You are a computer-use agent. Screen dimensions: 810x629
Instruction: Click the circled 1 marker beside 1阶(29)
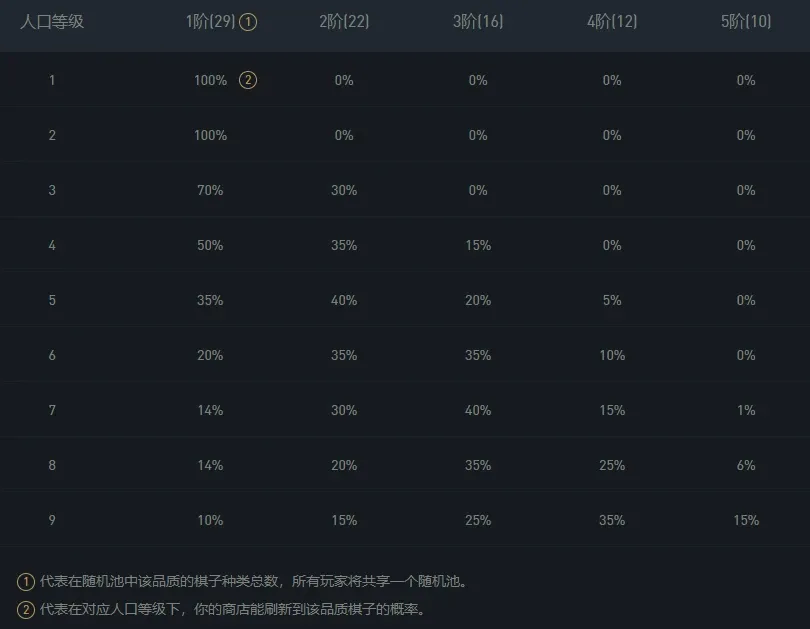(249, 22)
